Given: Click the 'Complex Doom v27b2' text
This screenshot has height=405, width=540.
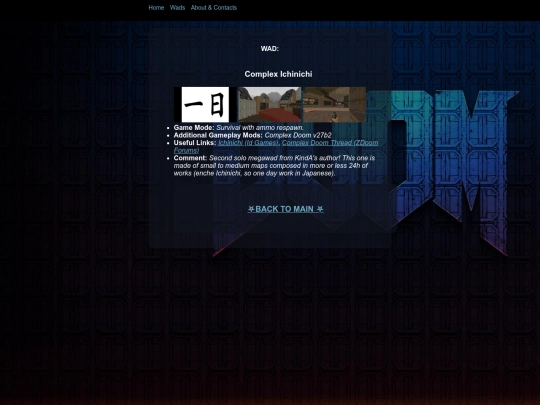Looking at the screenshot, I should click(x=298, y=135).
